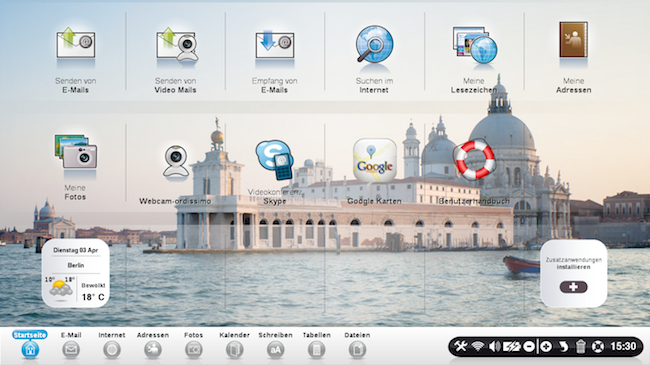Switch to Tabellen tab
The image size is (650, 365).
click(x=316, y=345)
